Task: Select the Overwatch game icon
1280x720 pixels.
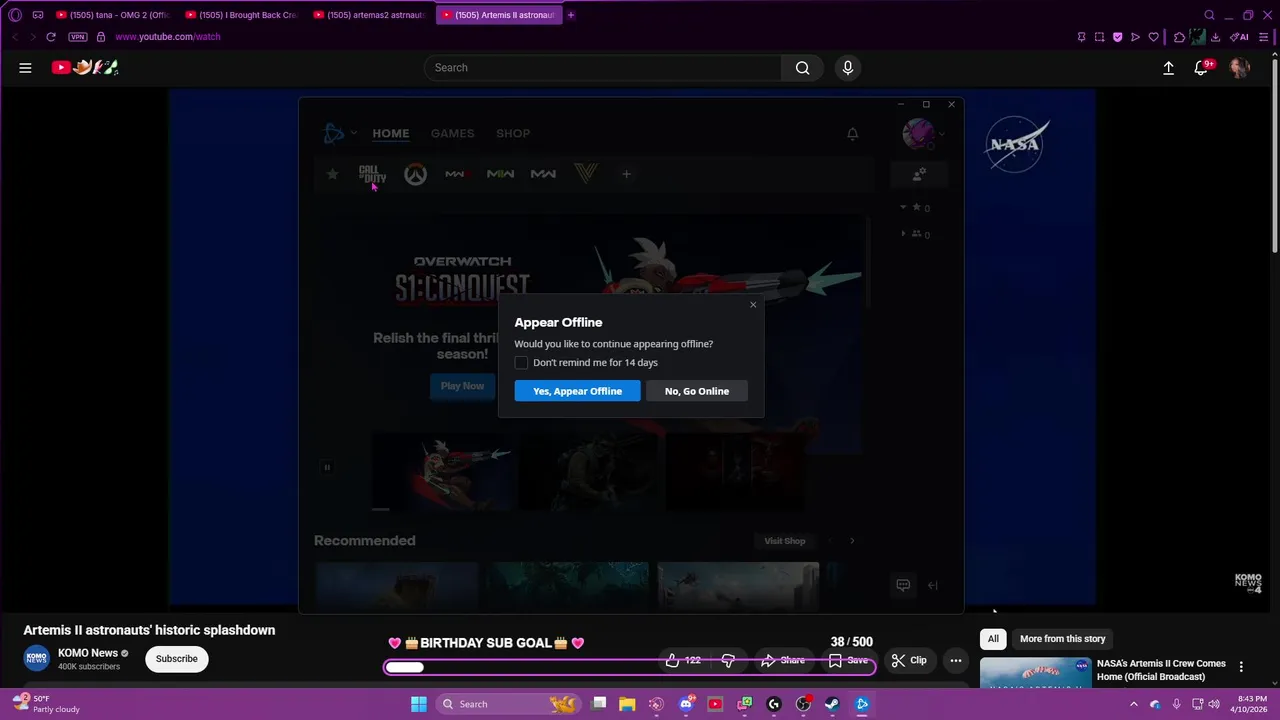Action: click(x=415, y=174)
